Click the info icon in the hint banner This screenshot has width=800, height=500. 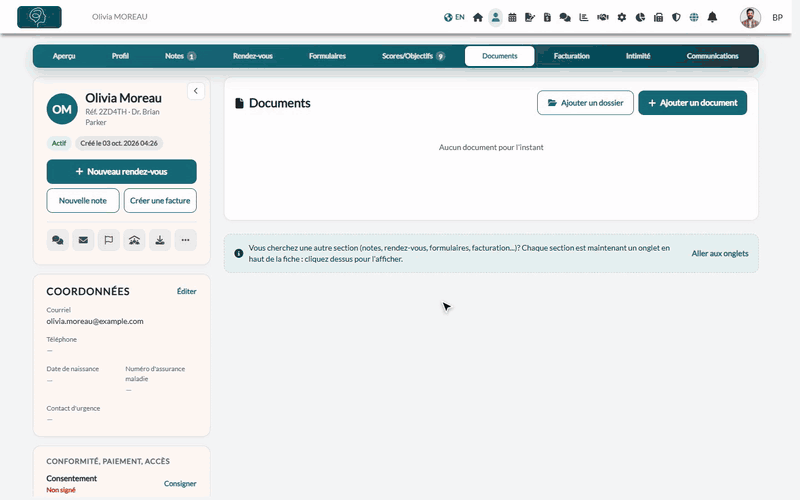tap(238, 253)
